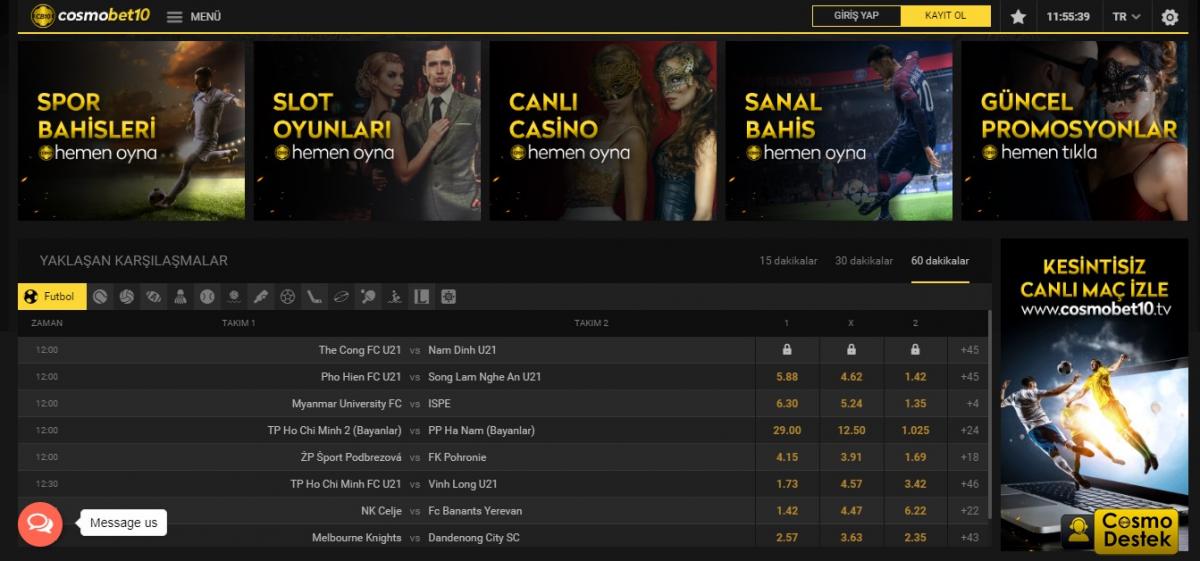Open the tennis ball sport filter
This screenshot has width=1200, height=561.
100,297
